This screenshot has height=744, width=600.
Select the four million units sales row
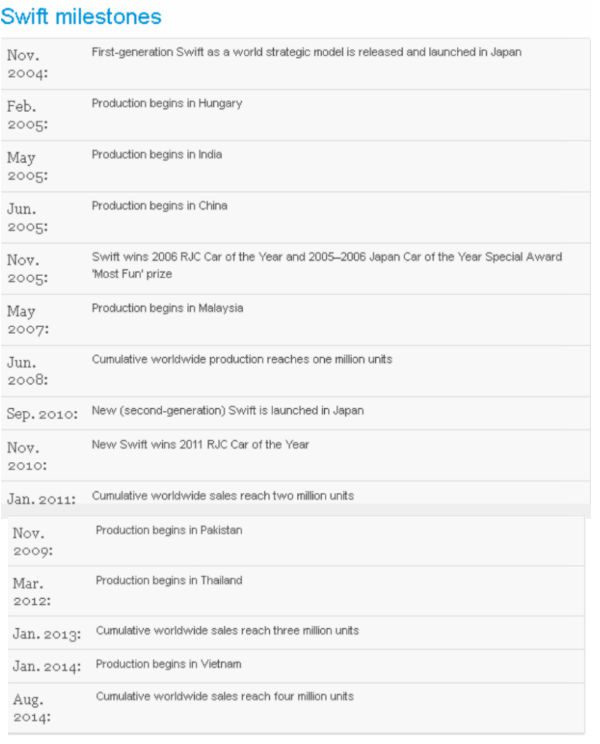224,696
